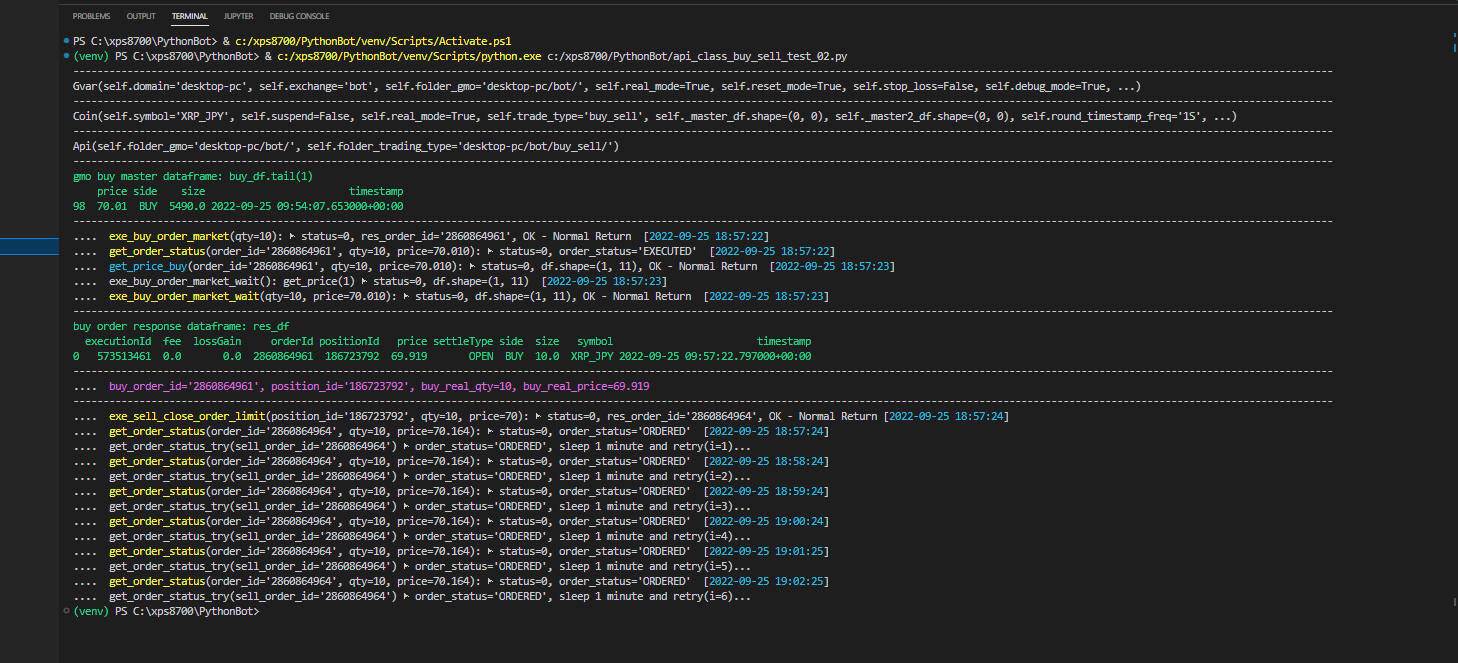1458x663 pixels.
Task: Click the 573513461 executionId value
Action: point(124,356)
